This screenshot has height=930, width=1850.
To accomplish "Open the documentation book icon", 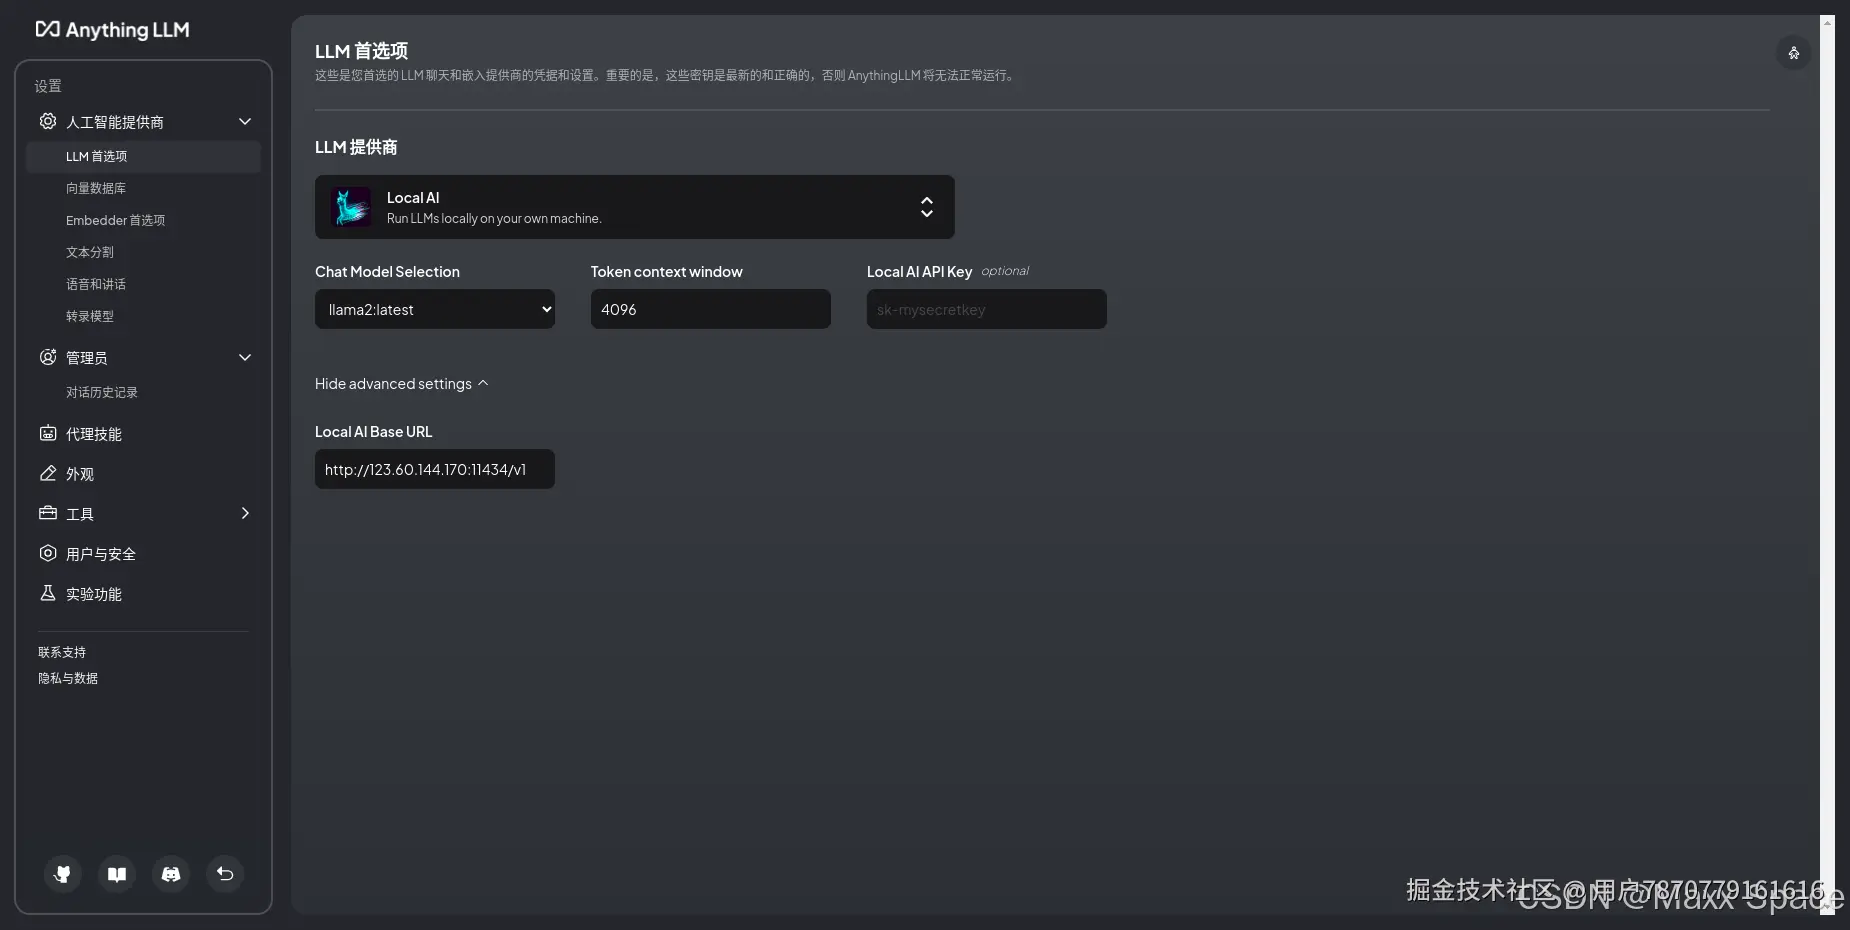I will click(117, 874).
